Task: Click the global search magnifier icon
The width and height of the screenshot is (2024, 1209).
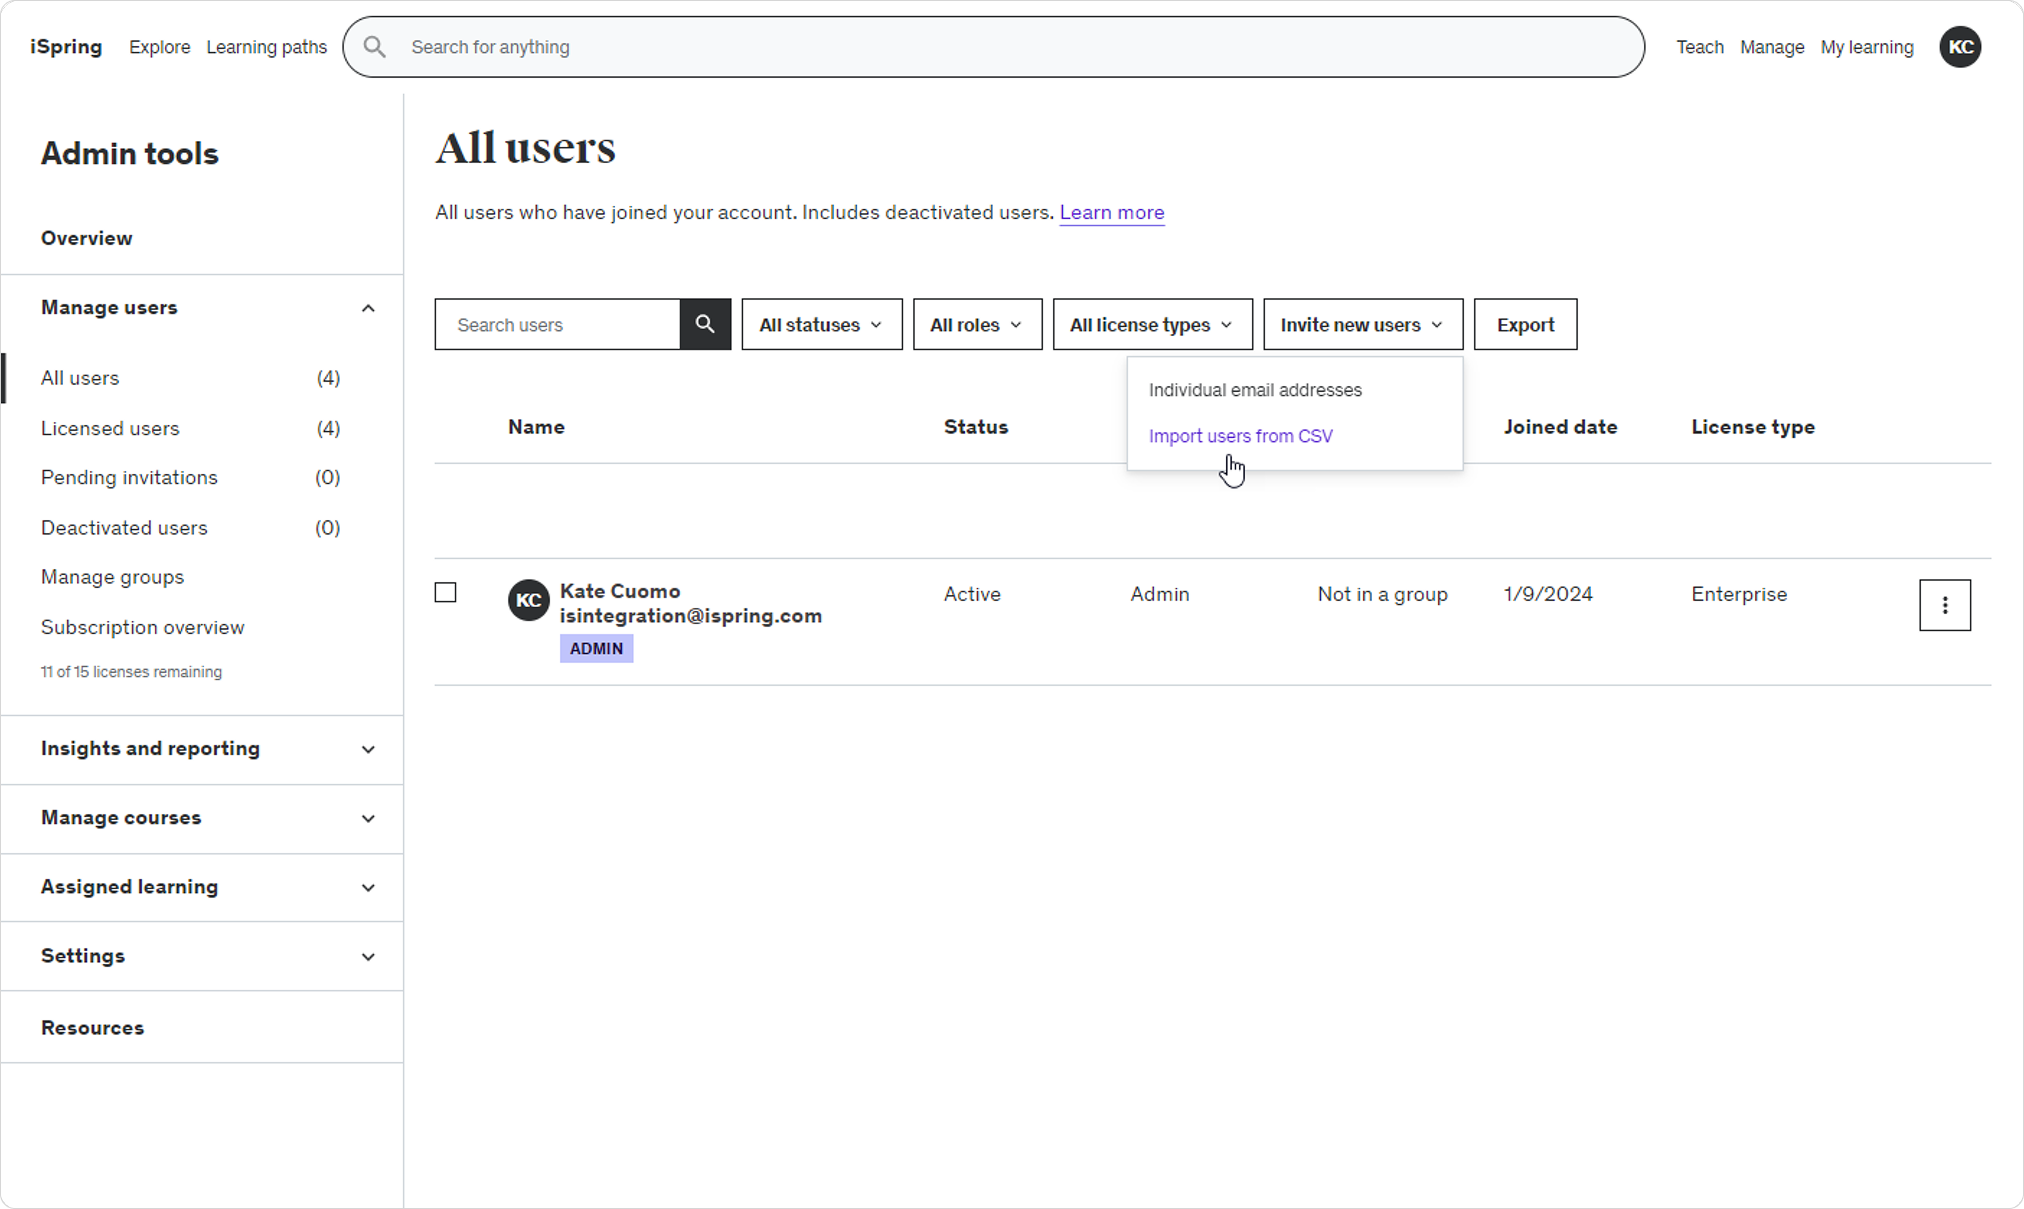Action: pos(375,47)
